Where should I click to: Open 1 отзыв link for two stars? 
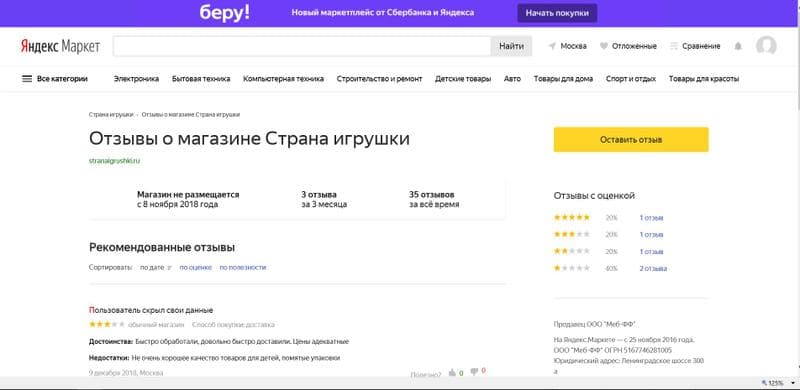click(652, 252)
